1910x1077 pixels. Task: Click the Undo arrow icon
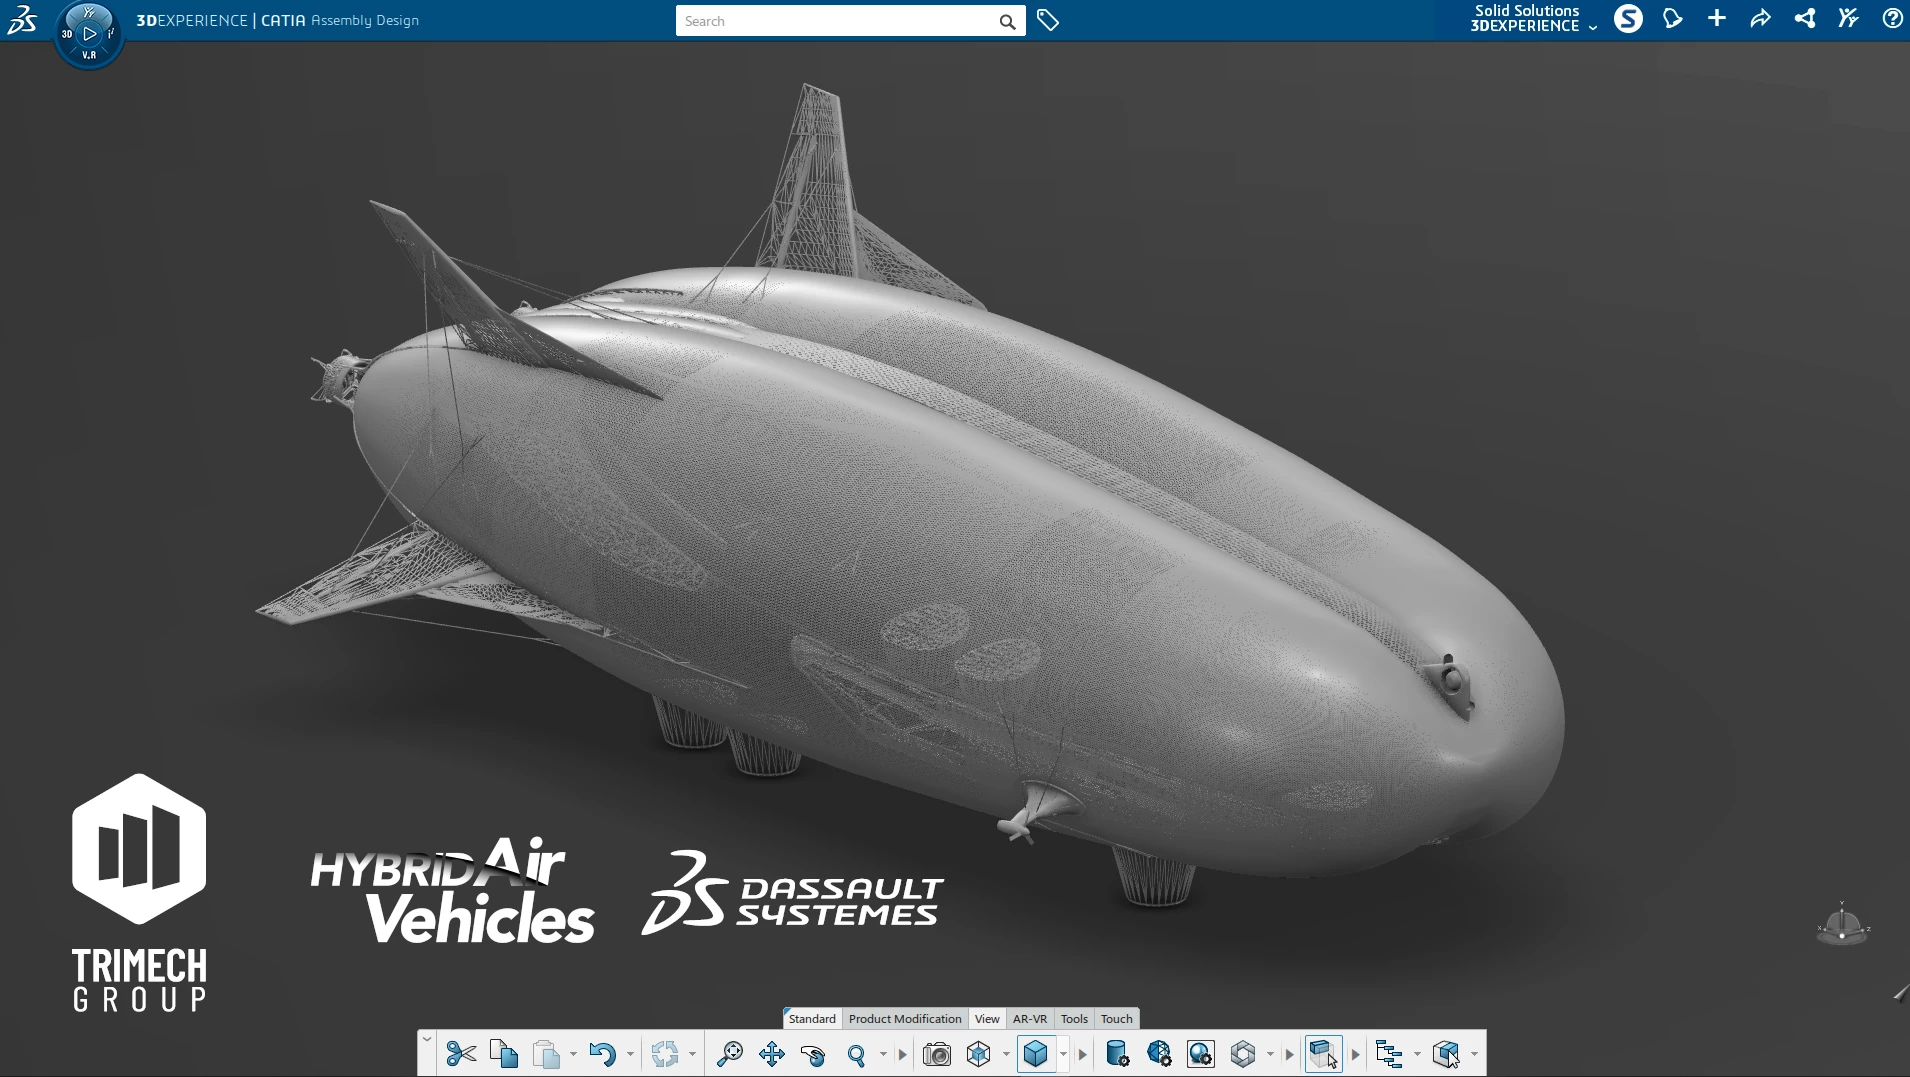[x=602, y=1054]
